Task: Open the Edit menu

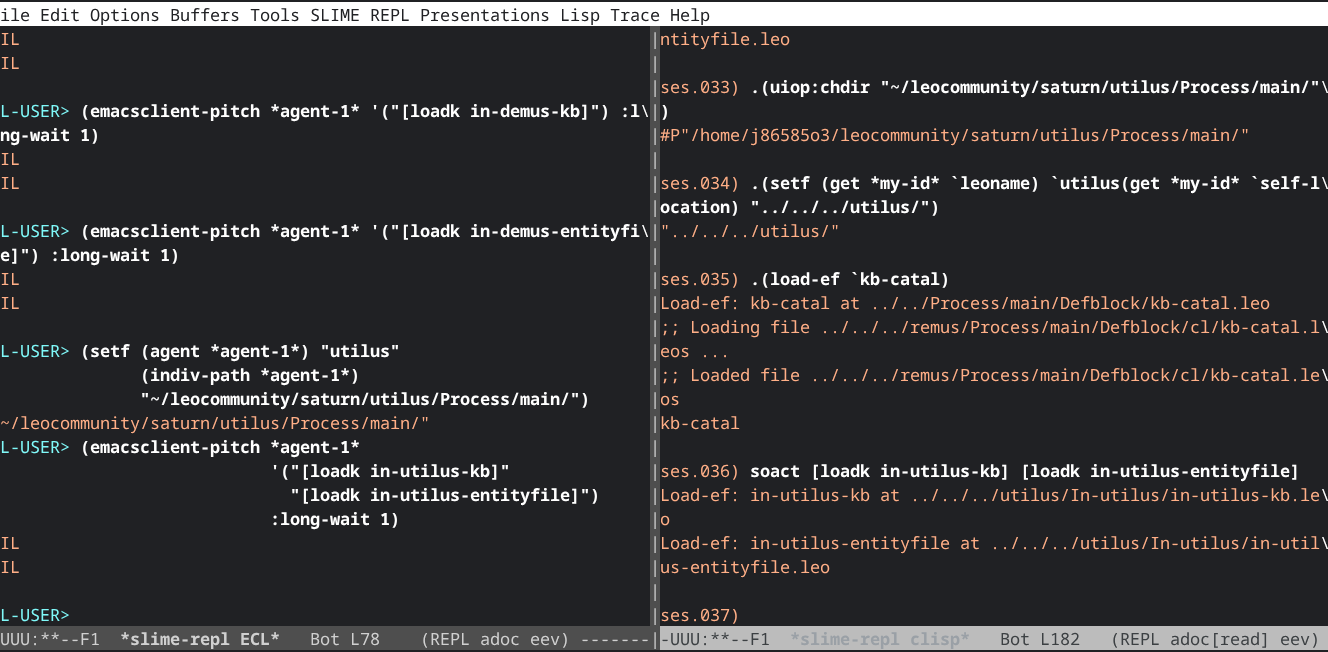Action: click(59, 15)
